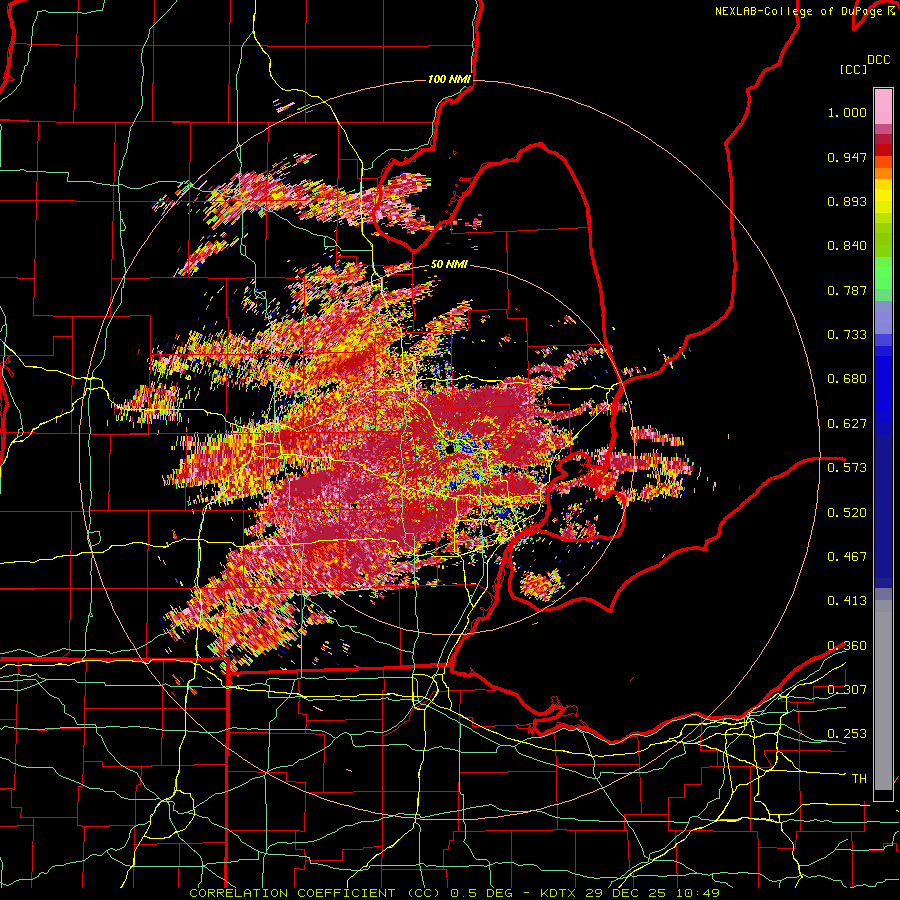Pick the yellow swatch on the color bar

pos(883,197)
